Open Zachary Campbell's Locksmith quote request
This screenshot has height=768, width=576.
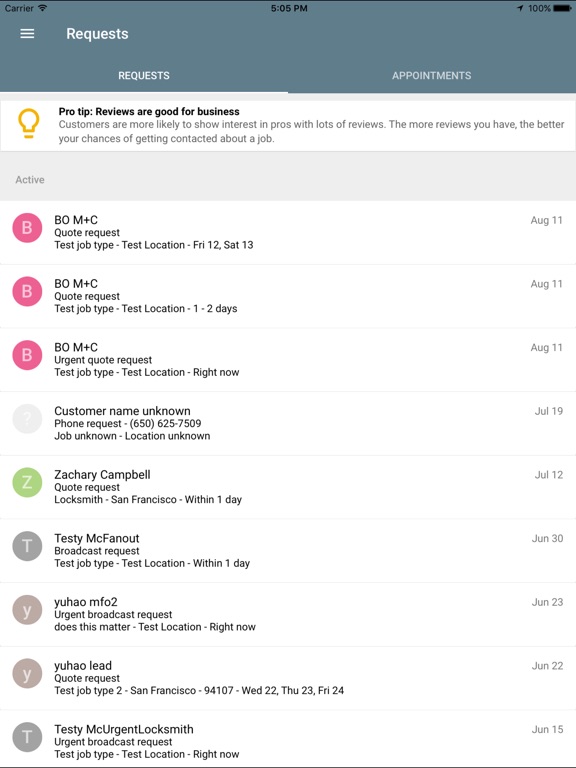coord(288,487)
